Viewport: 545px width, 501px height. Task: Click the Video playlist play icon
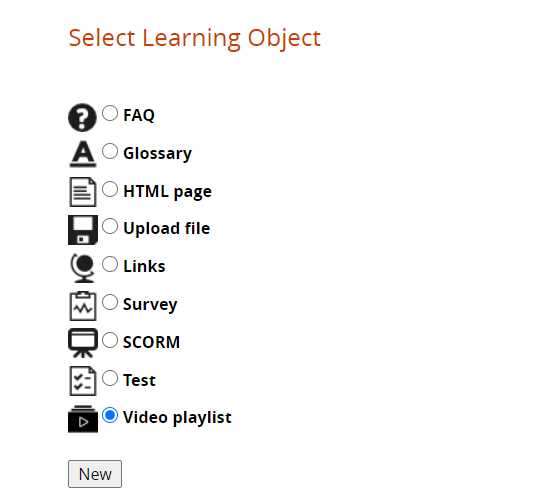(83, 419)
